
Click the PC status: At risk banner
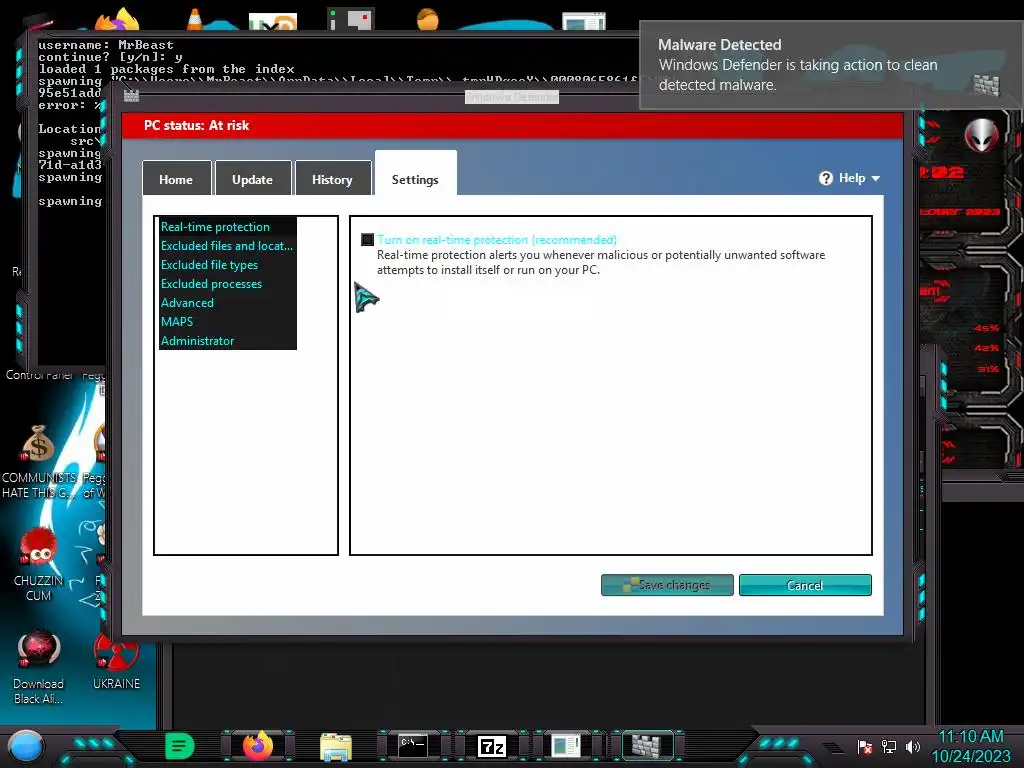coord(512,125)
